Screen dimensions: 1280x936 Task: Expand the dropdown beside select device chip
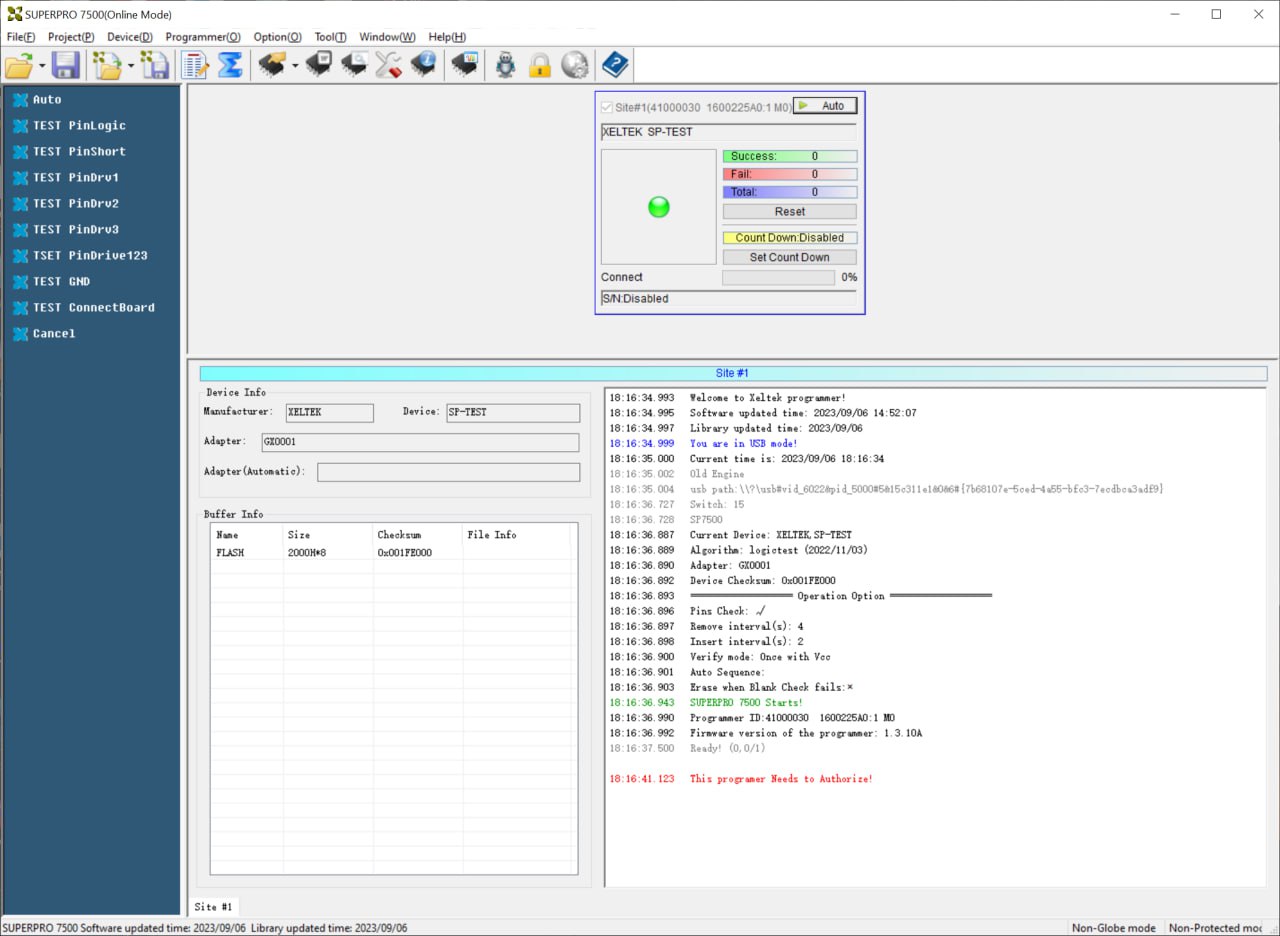tap(295, 66)
